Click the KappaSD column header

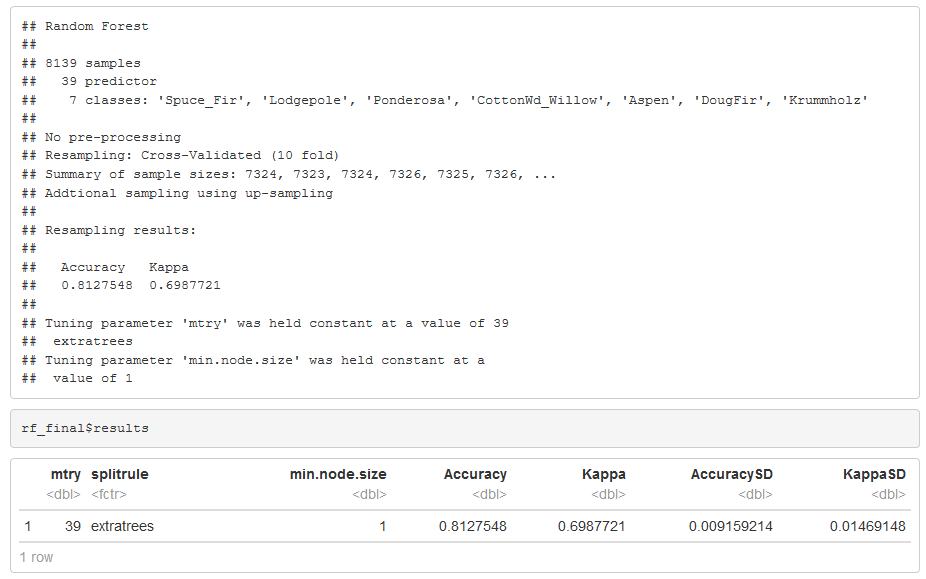point(874,474)
